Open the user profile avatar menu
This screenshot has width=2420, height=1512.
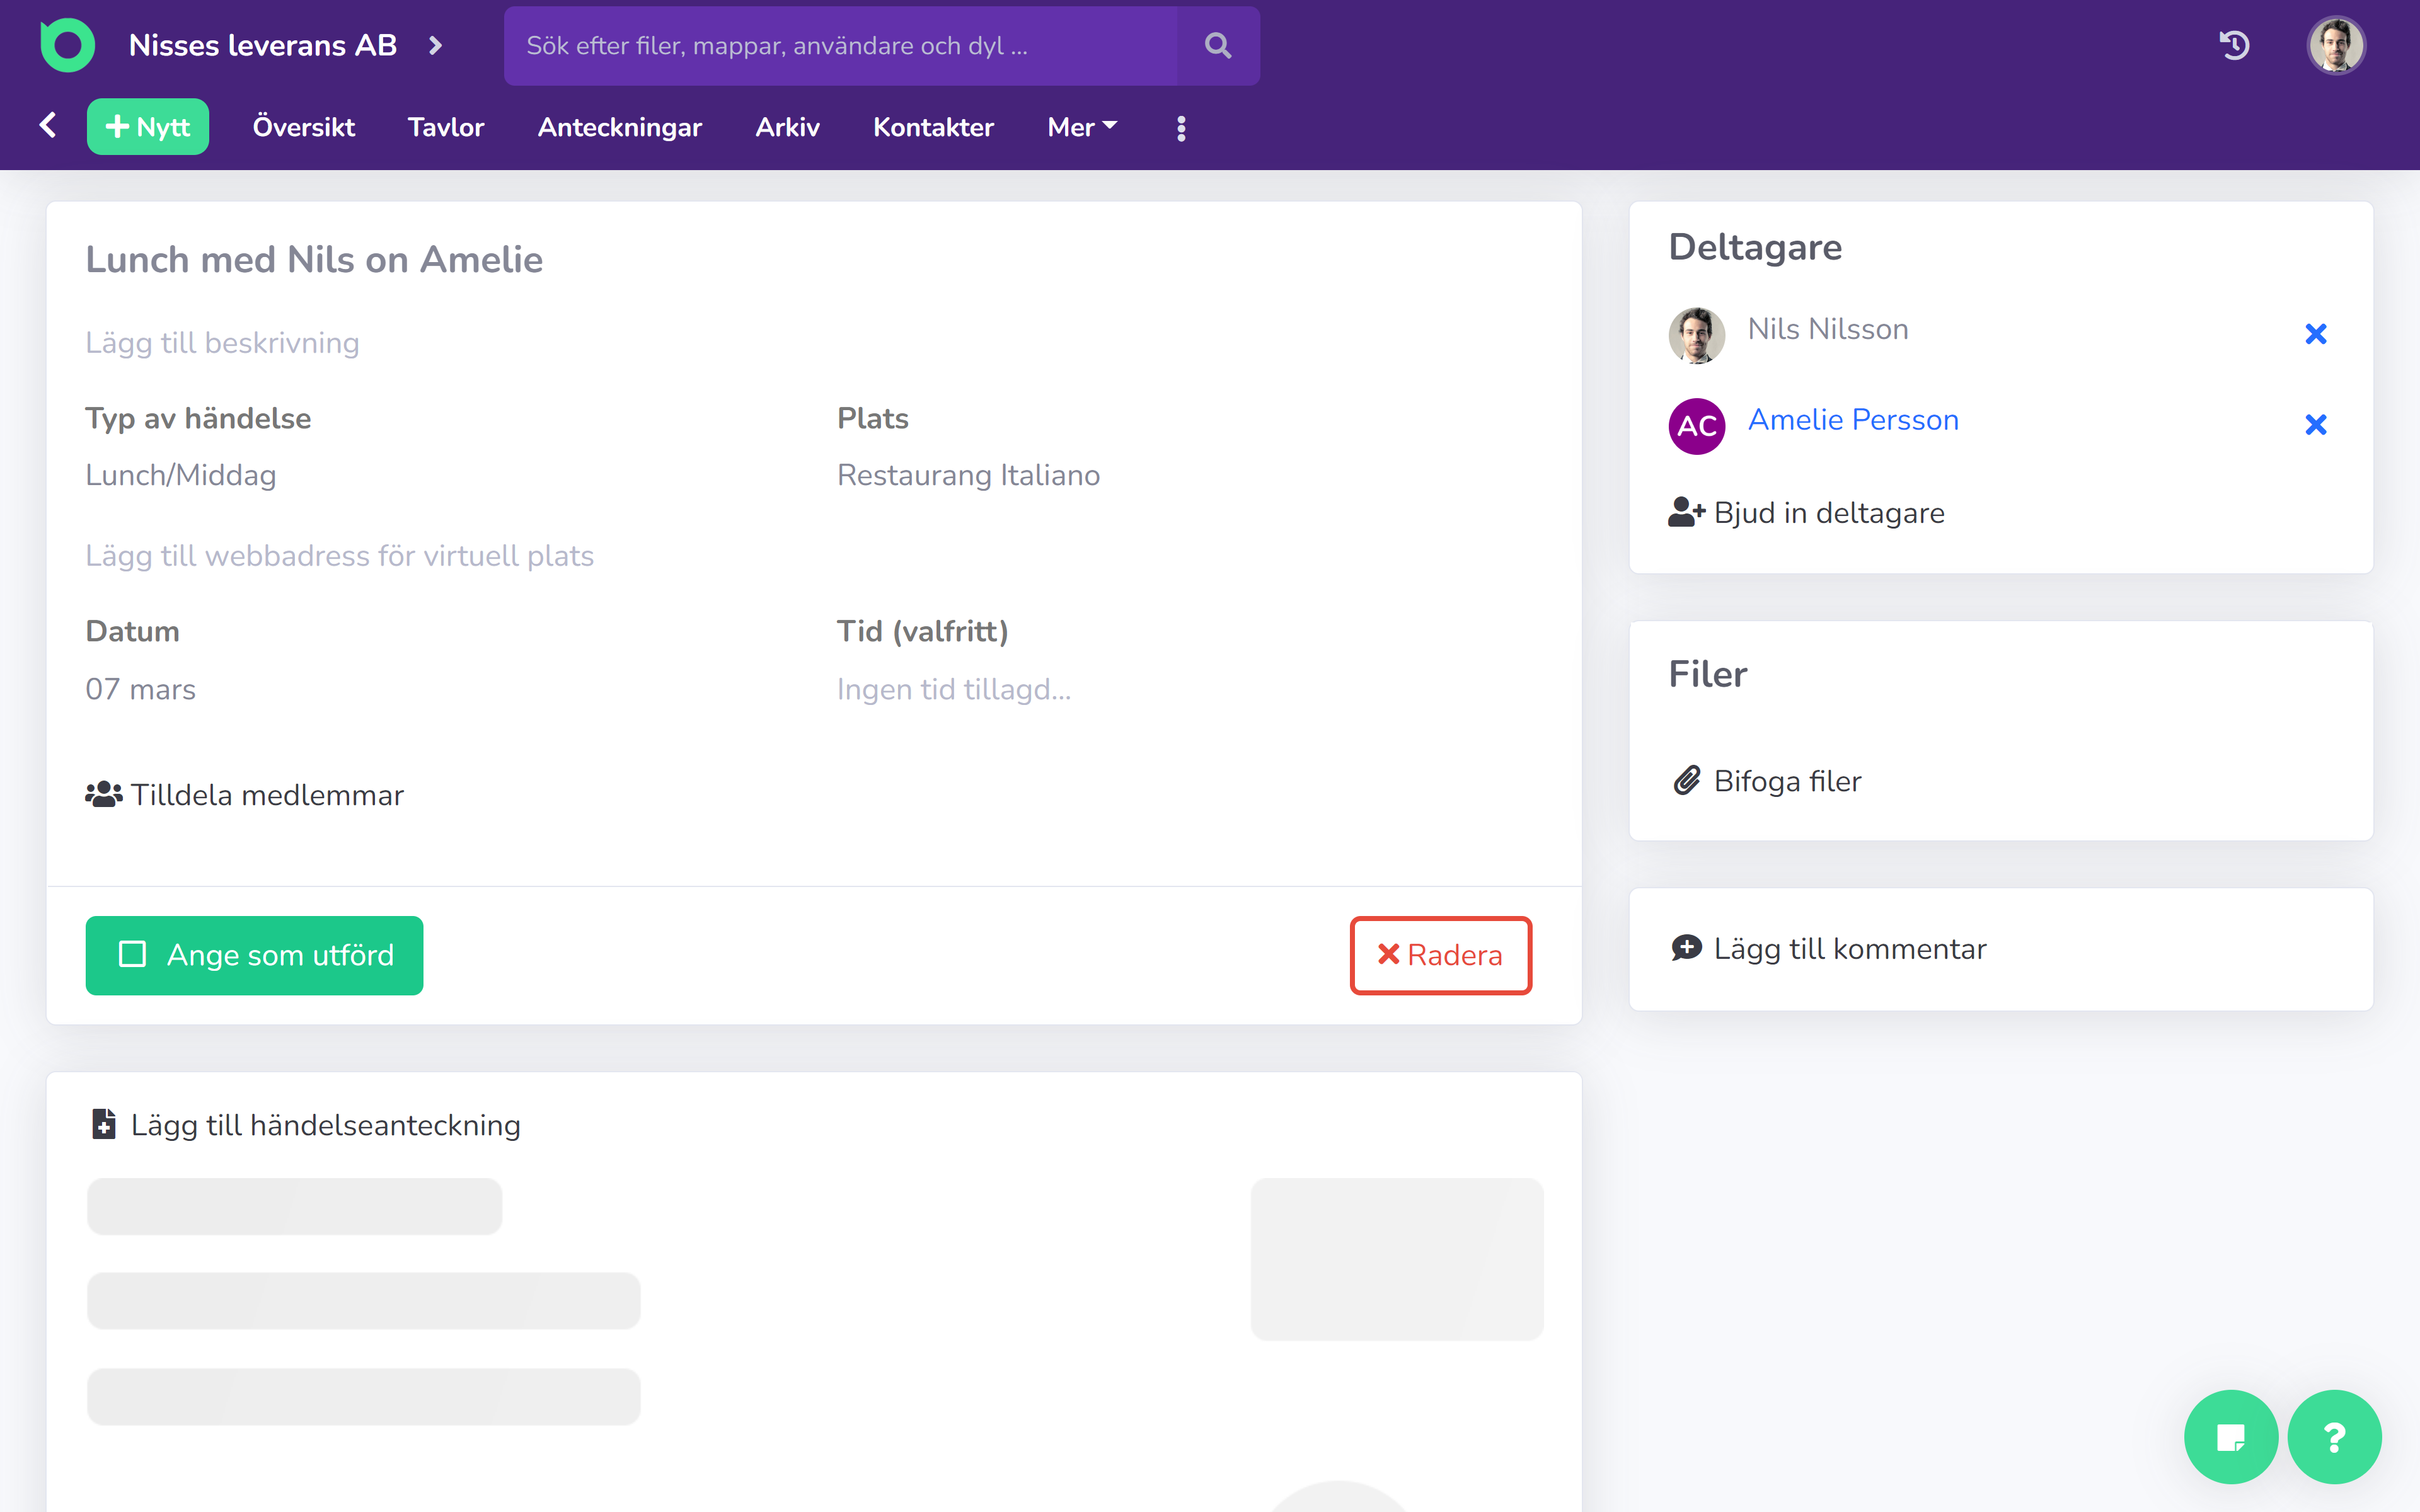[2336, 45]
